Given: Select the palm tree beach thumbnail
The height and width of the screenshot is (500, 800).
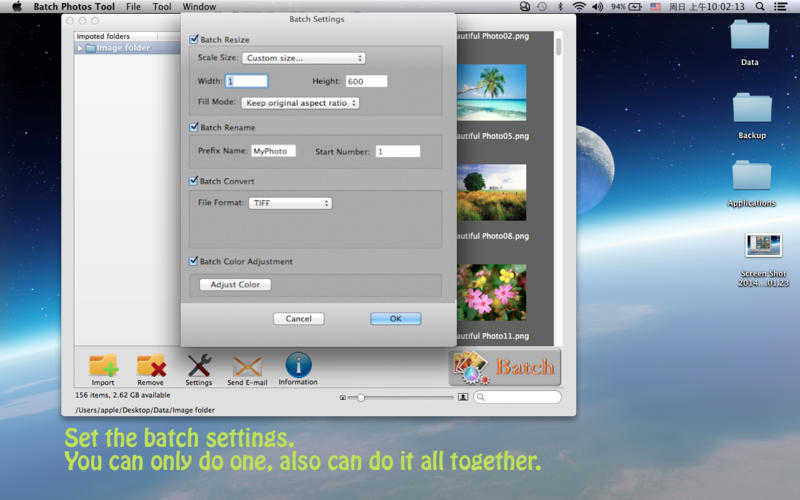Looking at the screenshot, I should tap(492, 92).
